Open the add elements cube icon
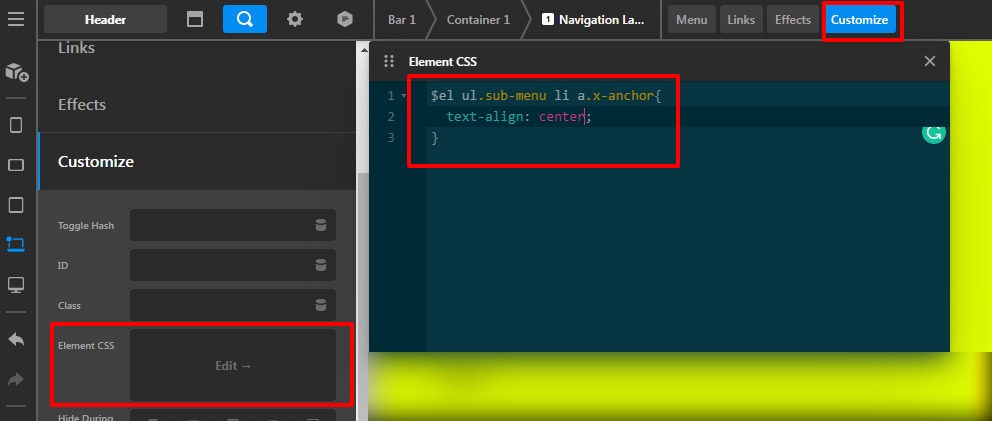 click(16, 72)
